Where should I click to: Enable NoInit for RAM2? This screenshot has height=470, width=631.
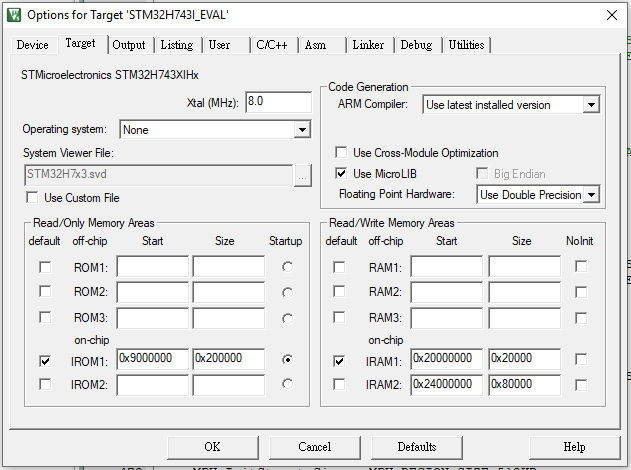[x=581, y=292]
